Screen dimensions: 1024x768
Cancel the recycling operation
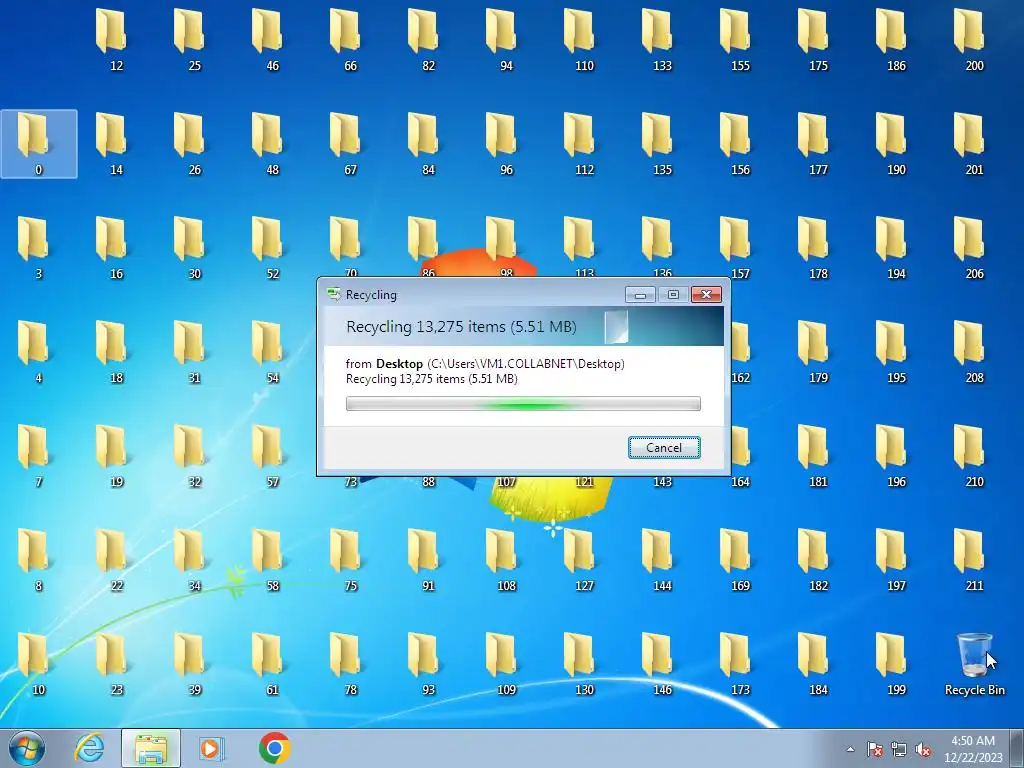click(x=664, y=447)
